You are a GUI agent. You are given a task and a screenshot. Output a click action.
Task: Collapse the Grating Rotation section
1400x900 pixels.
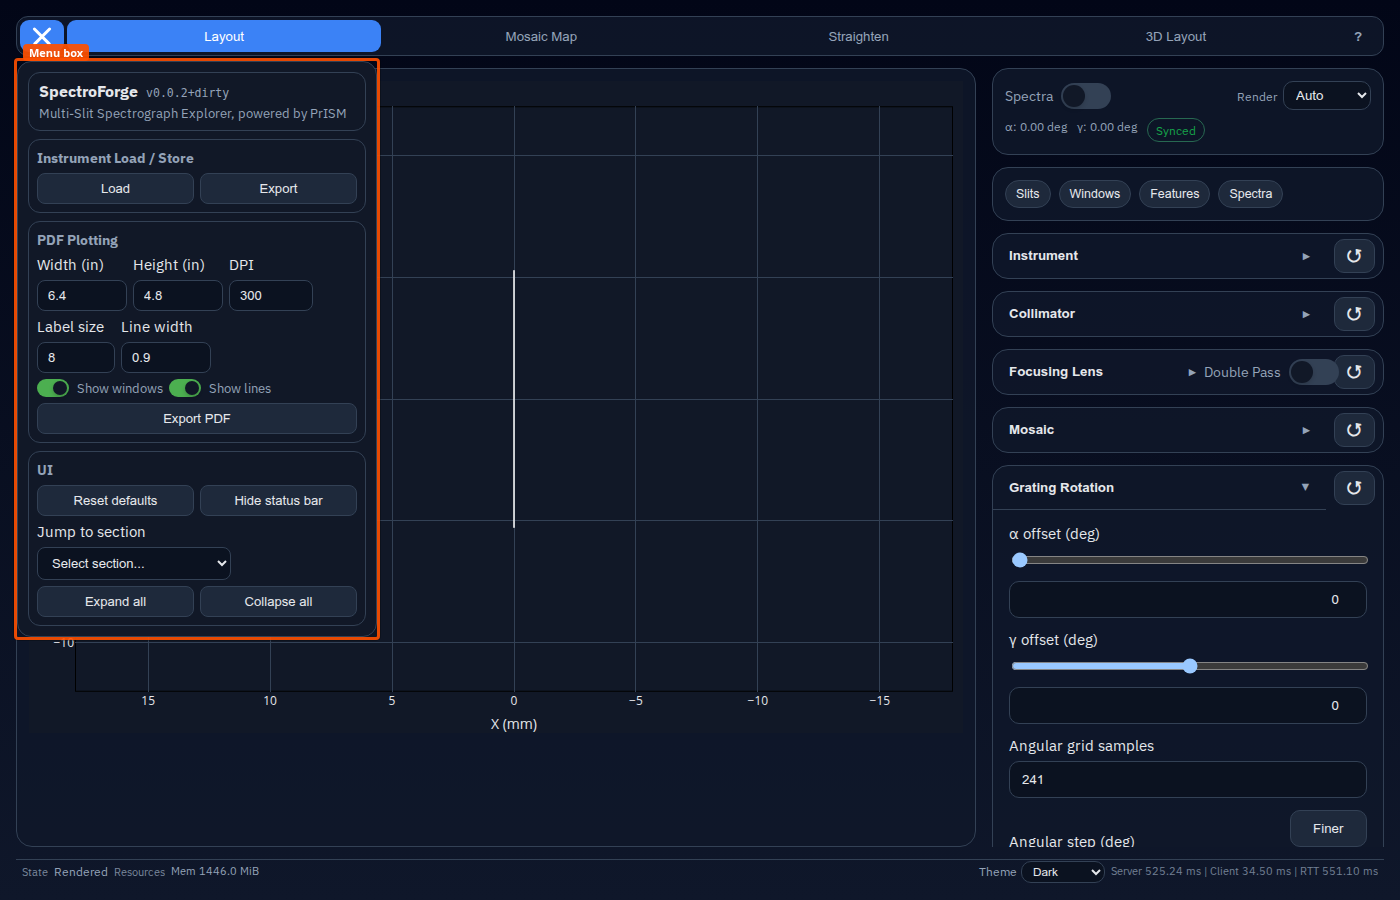pos(1160,488)
